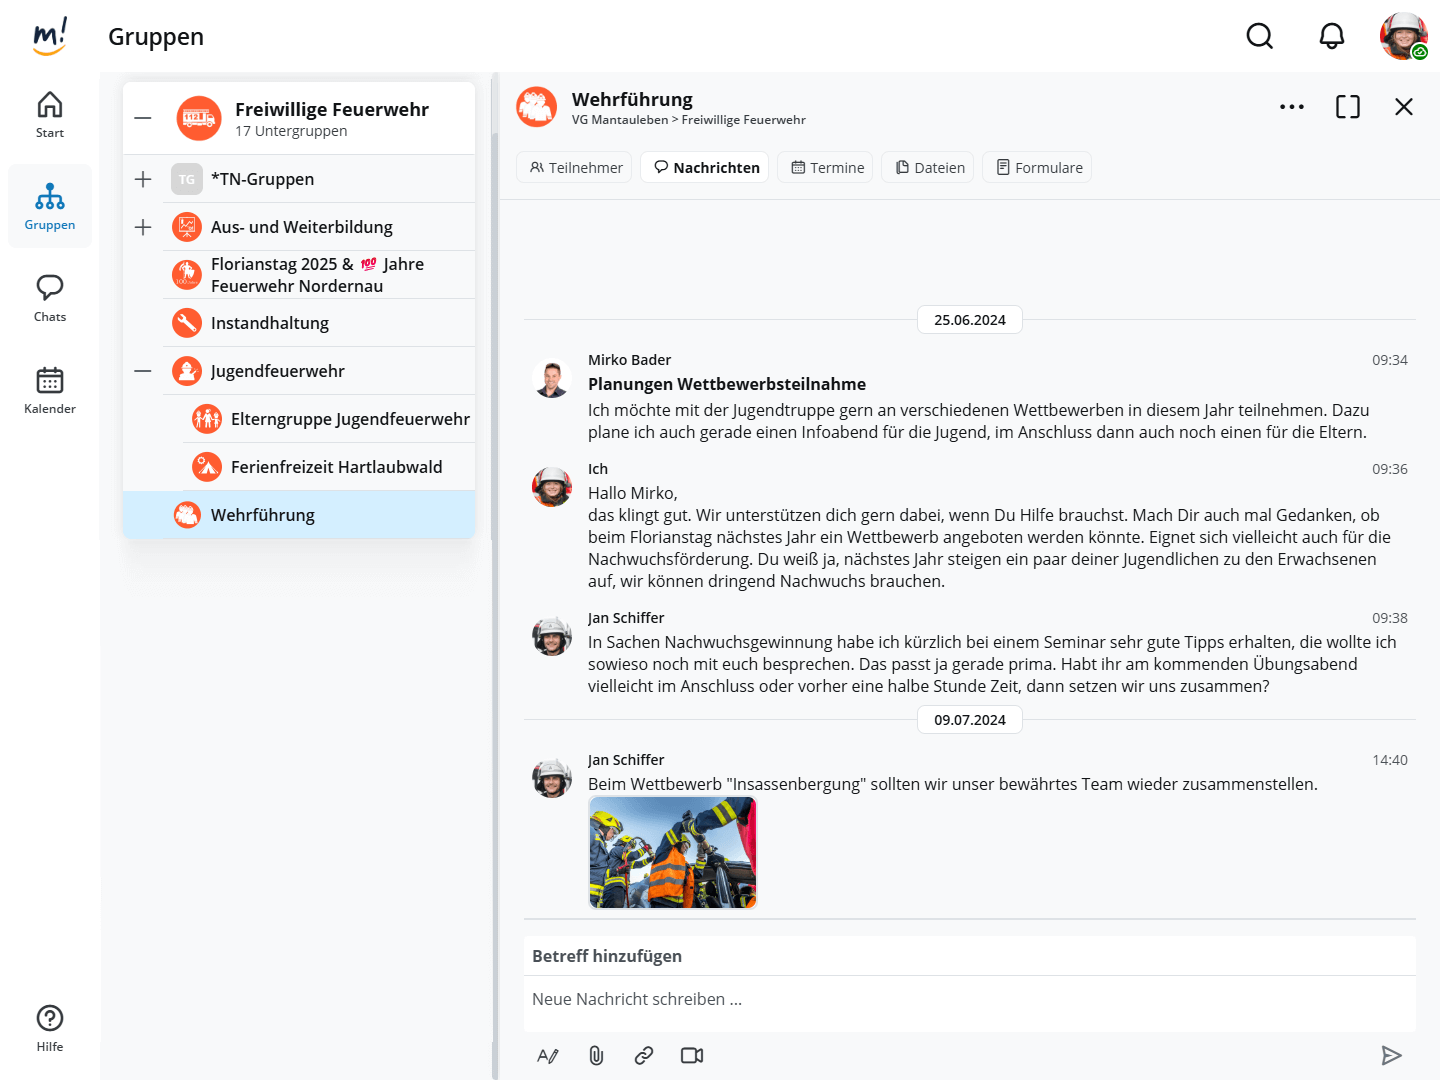This screenshot has width=1440, height=1080.
Task: Attach a file with the paperclip icon
Action: point(596,1055)
